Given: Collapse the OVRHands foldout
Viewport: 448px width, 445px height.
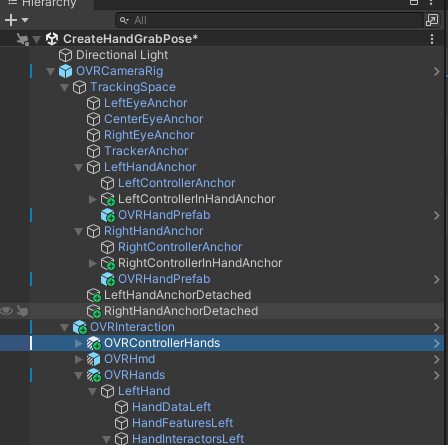Looking at the screenshot, I should [79, 376].
